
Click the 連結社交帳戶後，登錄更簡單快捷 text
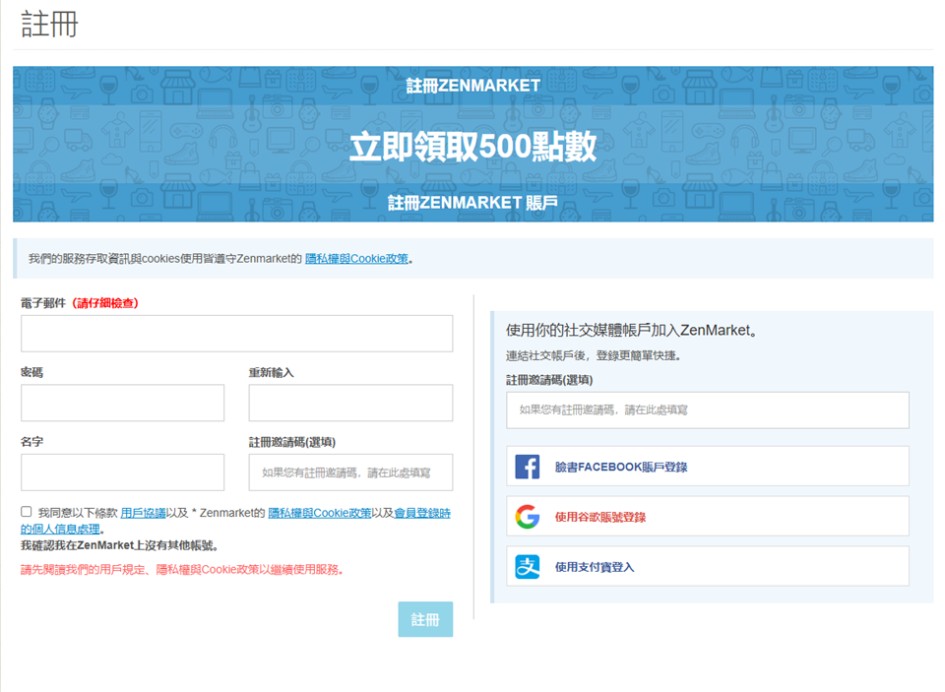pos(593,356)
